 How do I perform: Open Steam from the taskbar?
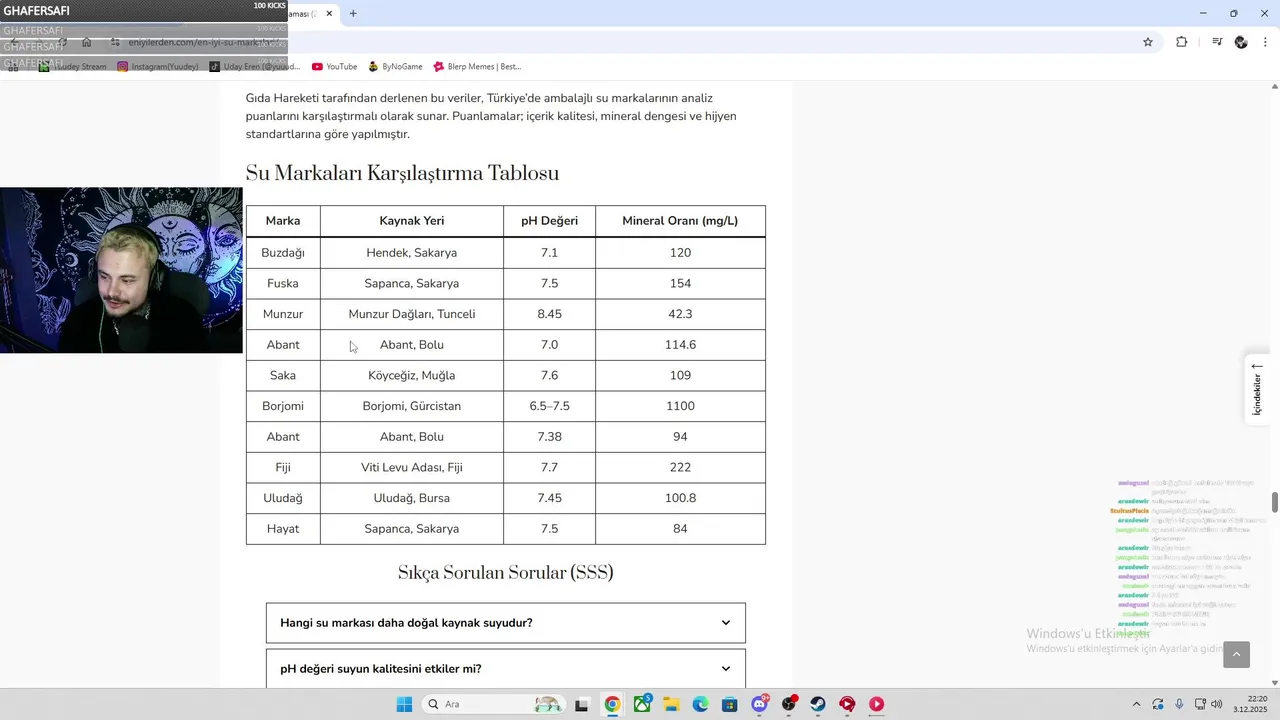point(818,704)
